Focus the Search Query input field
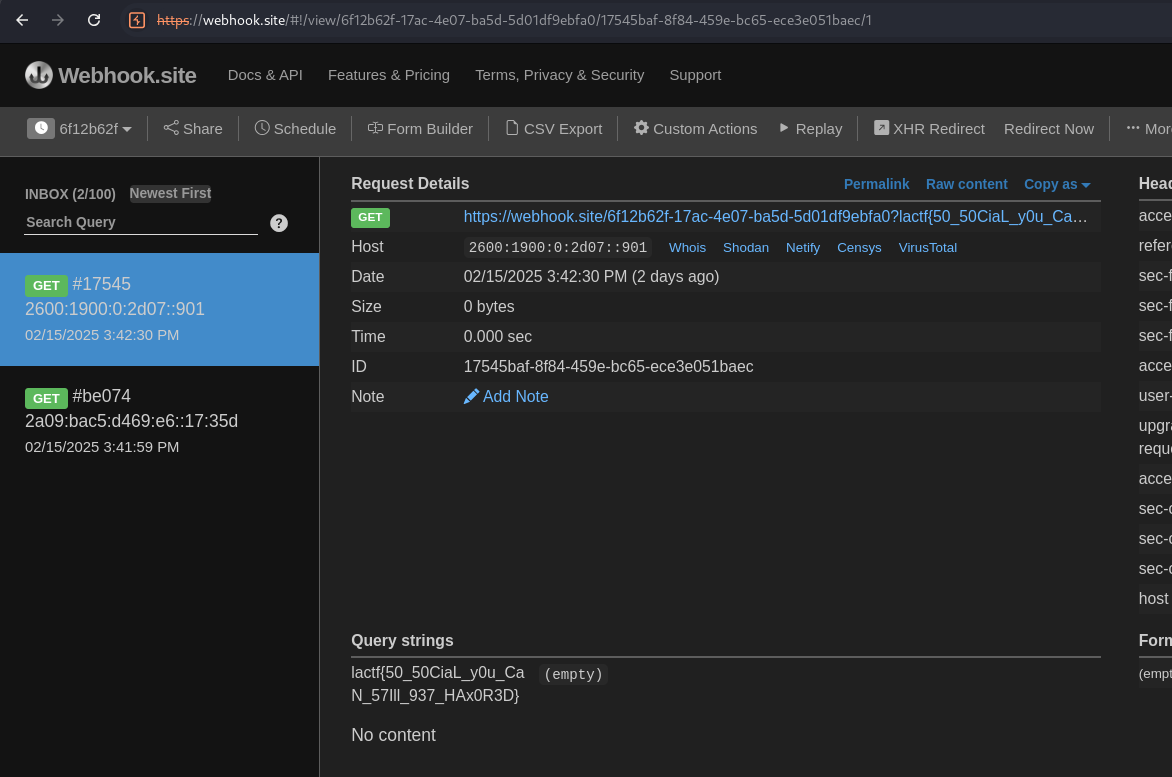The height and width of the screenshot is (777, 1172). pyautogui.click(x=140, y=222)
